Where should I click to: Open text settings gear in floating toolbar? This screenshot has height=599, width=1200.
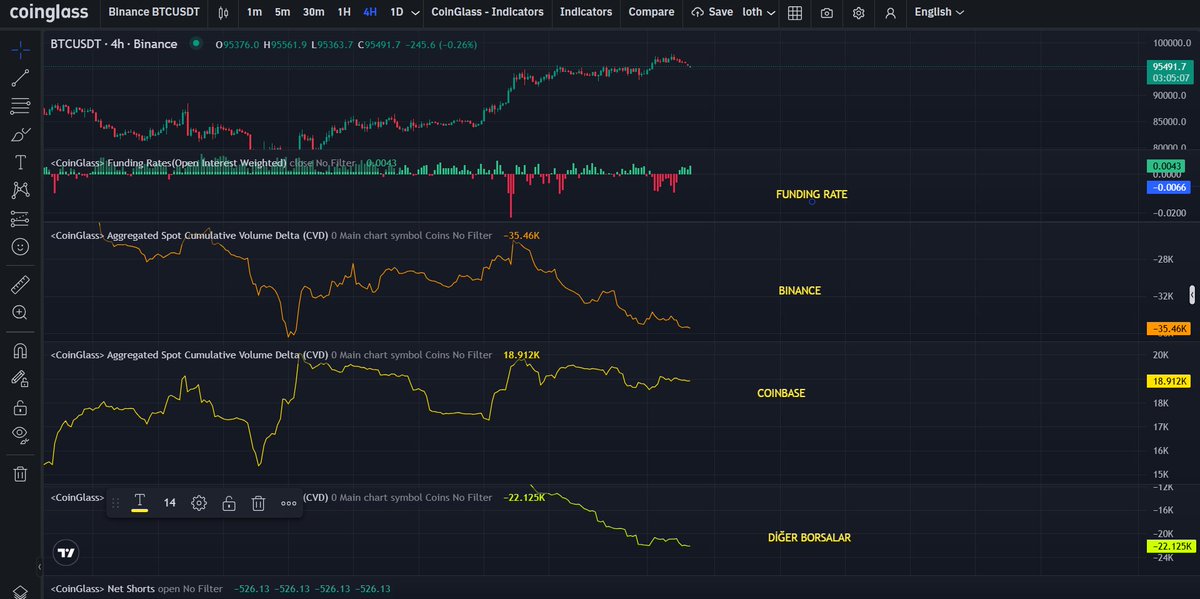(x=199, y=503)
